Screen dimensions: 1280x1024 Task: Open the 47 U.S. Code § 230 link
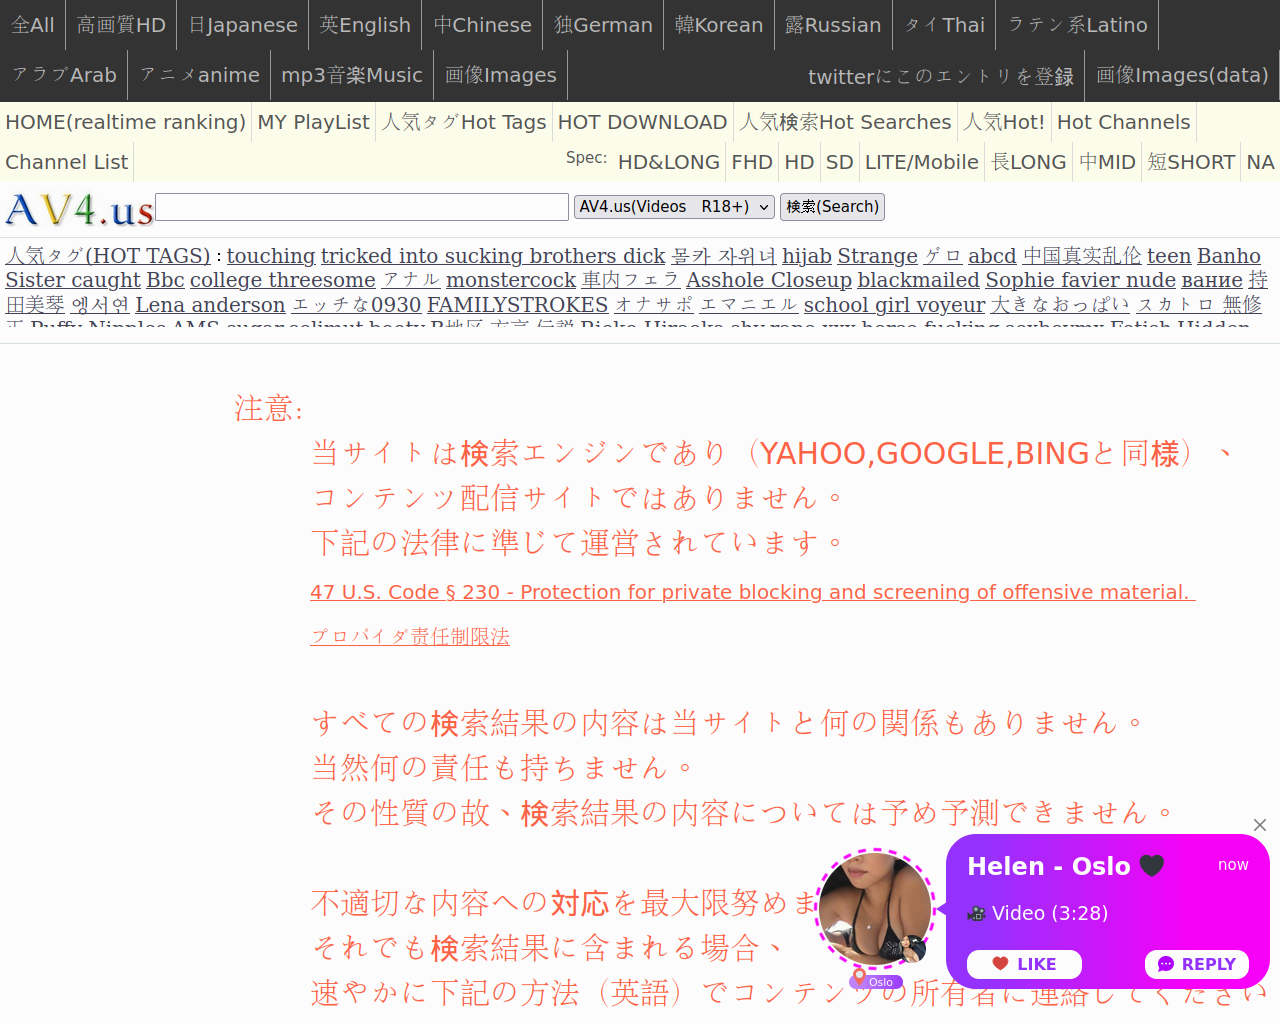click(752, 592)
